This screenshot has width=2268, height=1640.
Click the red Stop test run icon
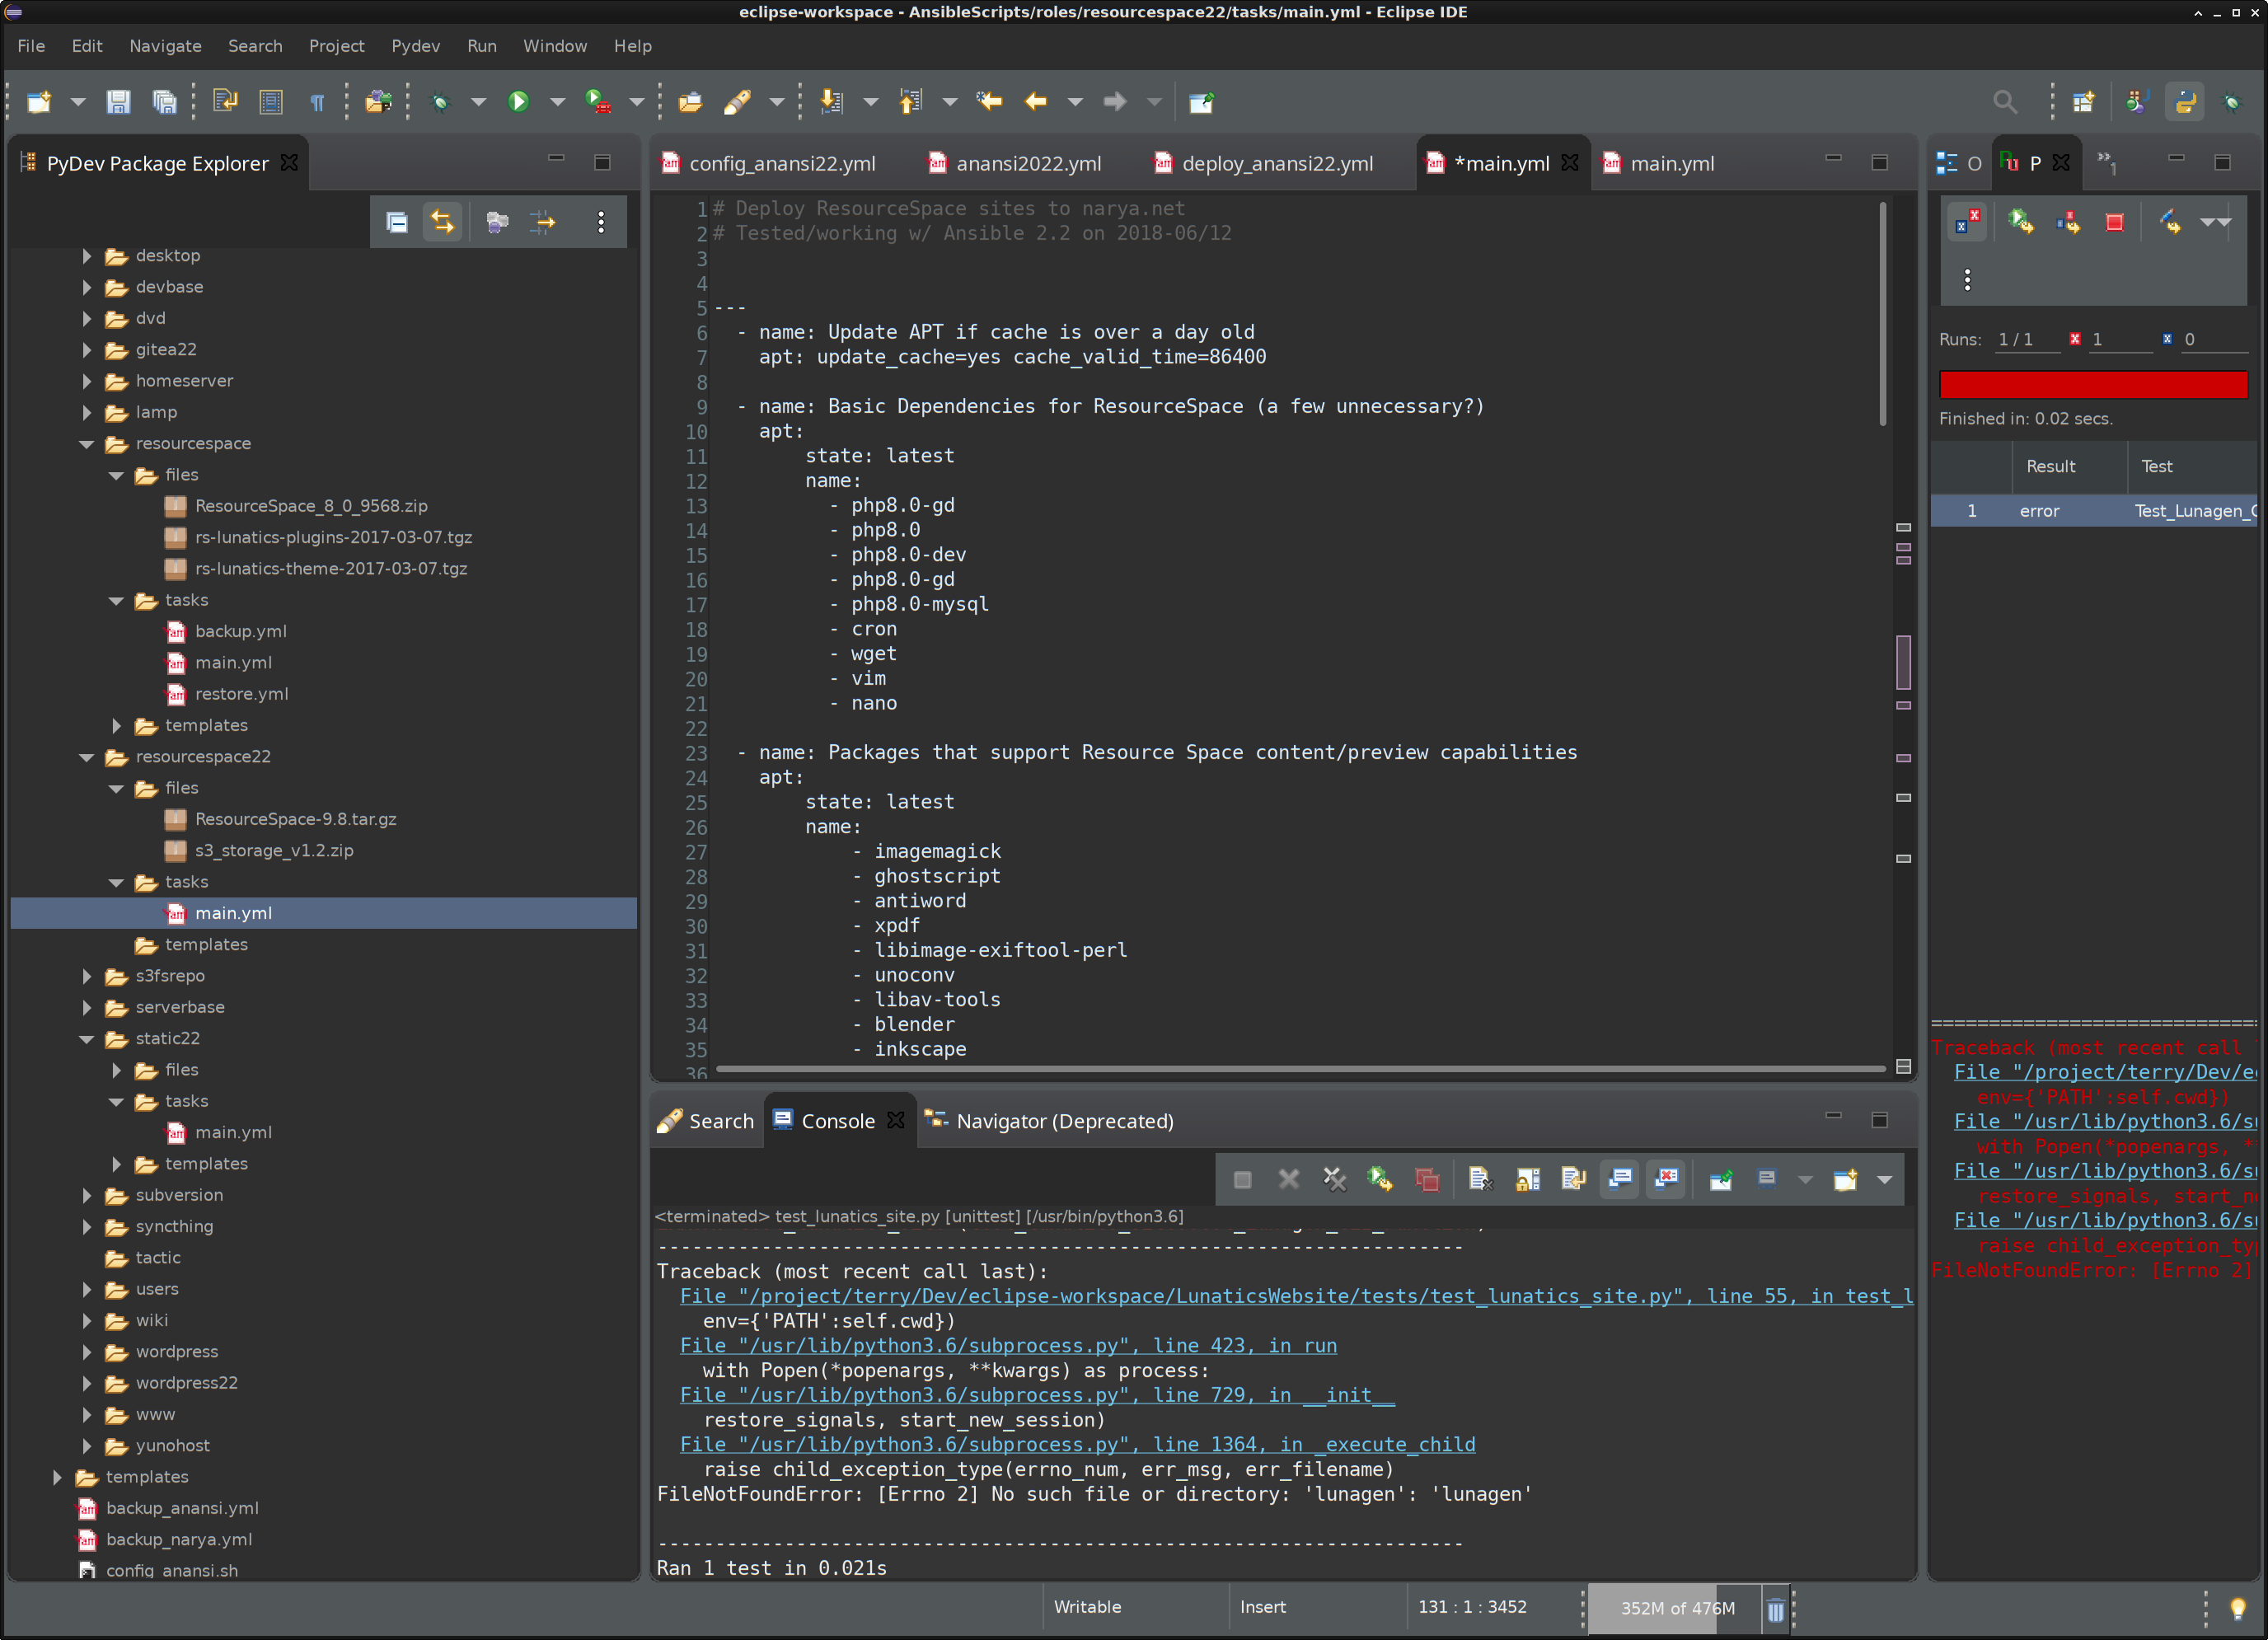coord(2114,222)
